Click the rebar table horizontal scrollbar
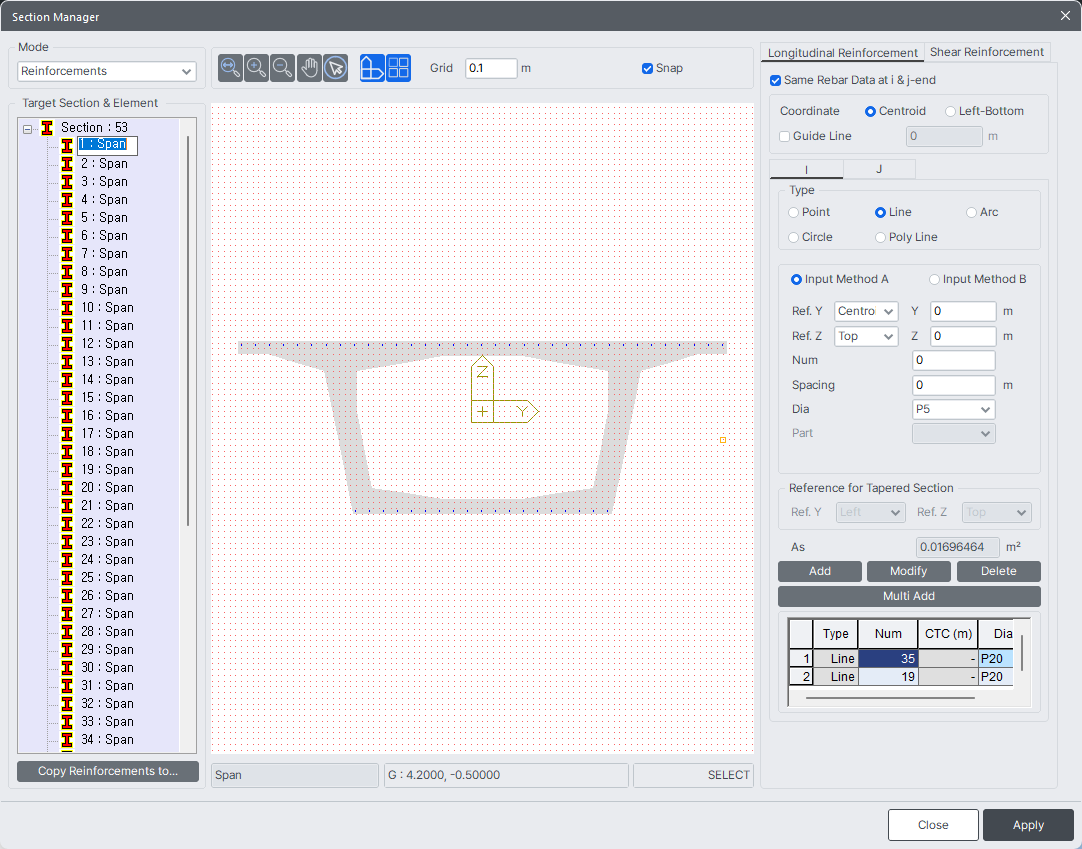Image resolution: width=1082 pixels, height=849 pixels. [890, 698]
